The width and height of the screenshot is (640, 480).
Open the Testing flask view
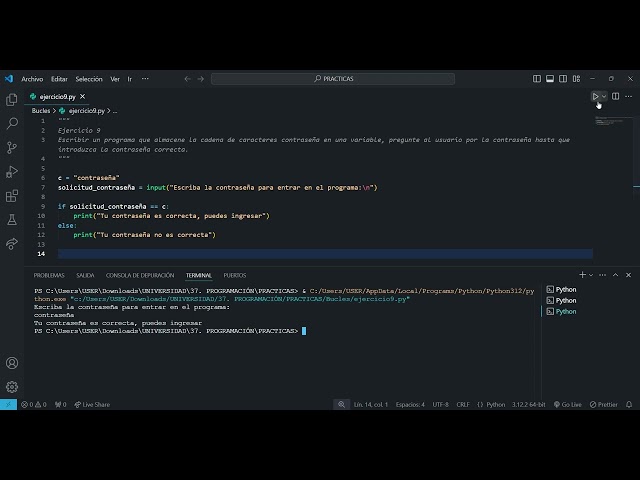[x=12, y=220]
